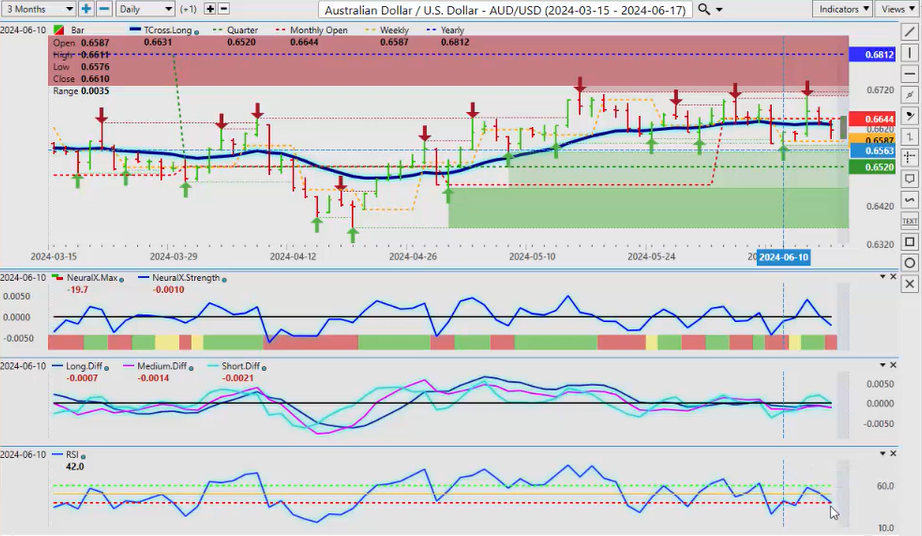The width and height of the screenshot is (922, 536).
Task: Select the TEXT annotation tool
Action: pos(909,221)
